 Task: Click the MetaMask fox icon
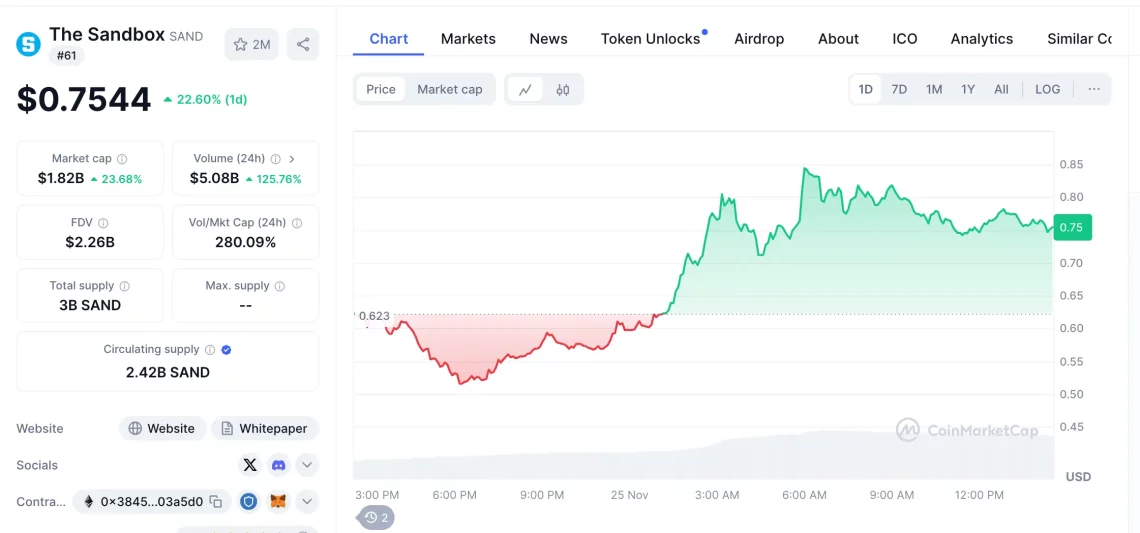point(278,501)
